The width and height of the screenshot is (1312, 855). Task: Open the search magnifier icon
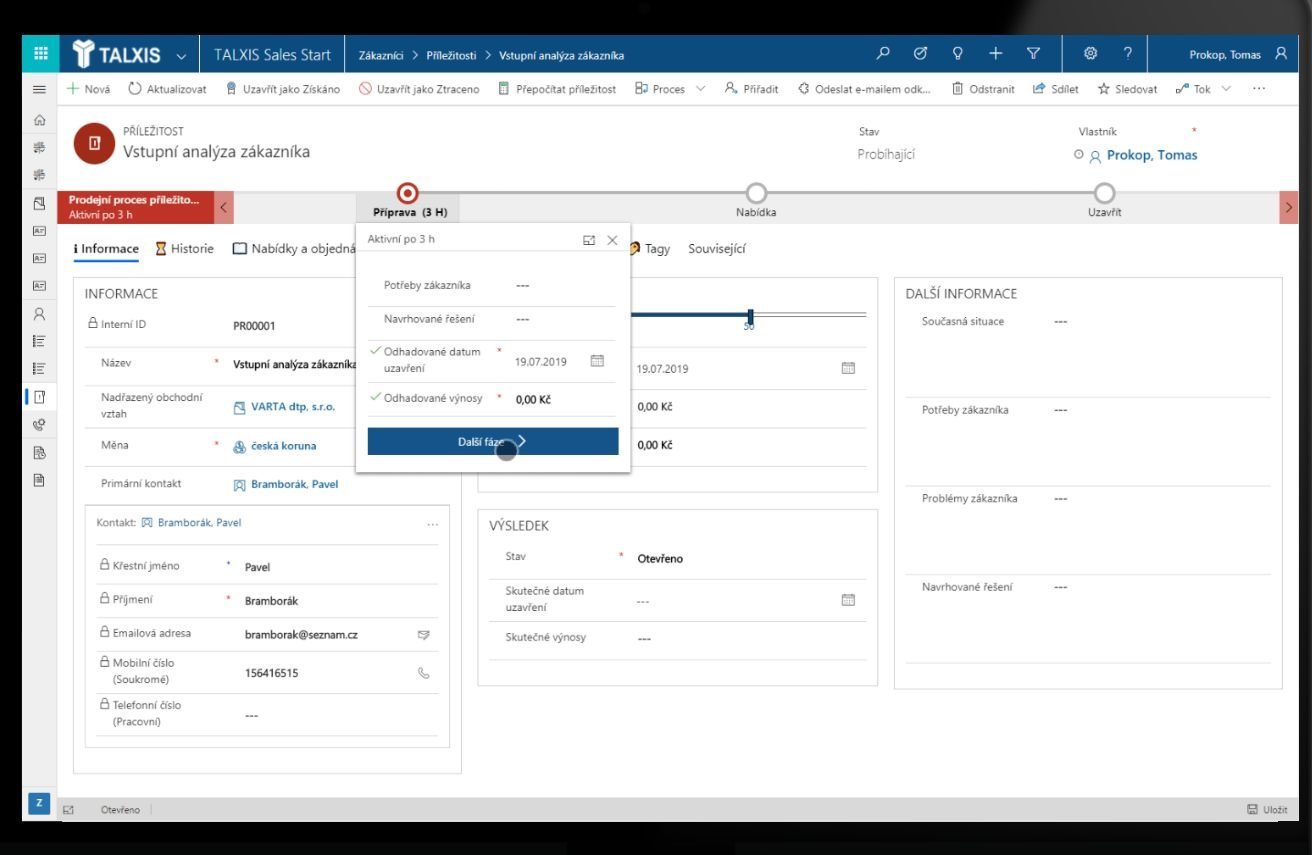883,54
